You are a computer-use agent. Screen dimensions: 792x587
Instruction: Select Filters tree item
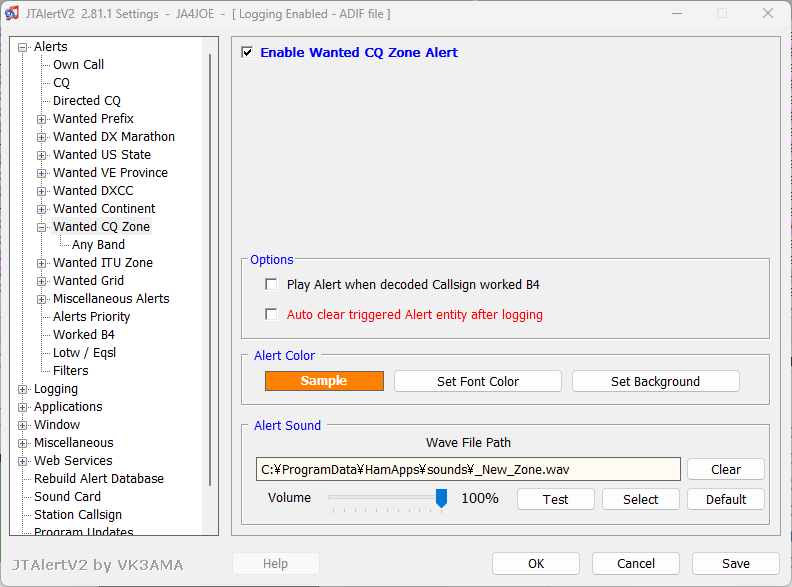click(71, 371)
